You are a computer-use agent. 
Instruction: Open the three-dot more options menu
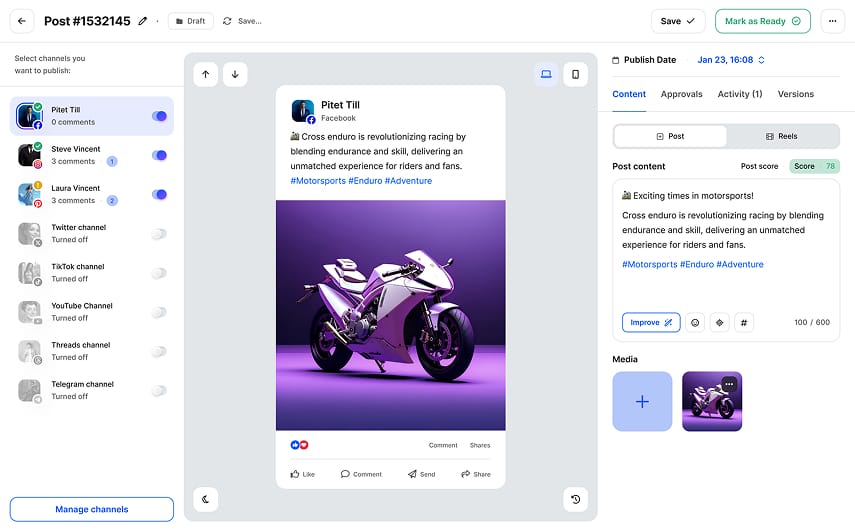(x=831, y=21)
